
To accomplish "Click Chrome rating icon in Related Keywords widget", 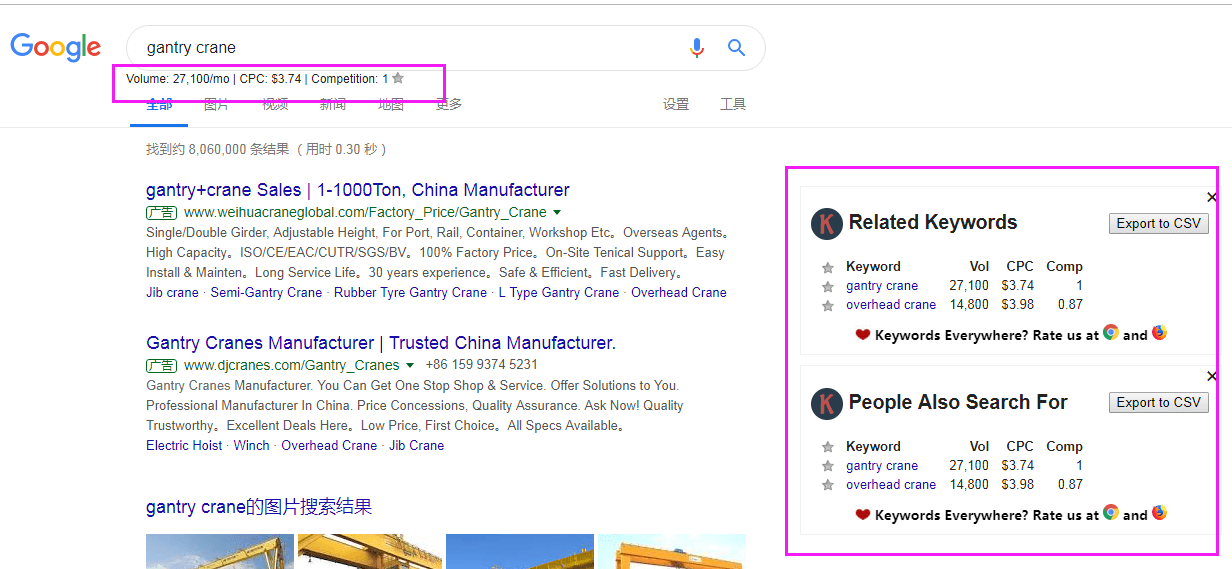I will (x=1110, y=333).
